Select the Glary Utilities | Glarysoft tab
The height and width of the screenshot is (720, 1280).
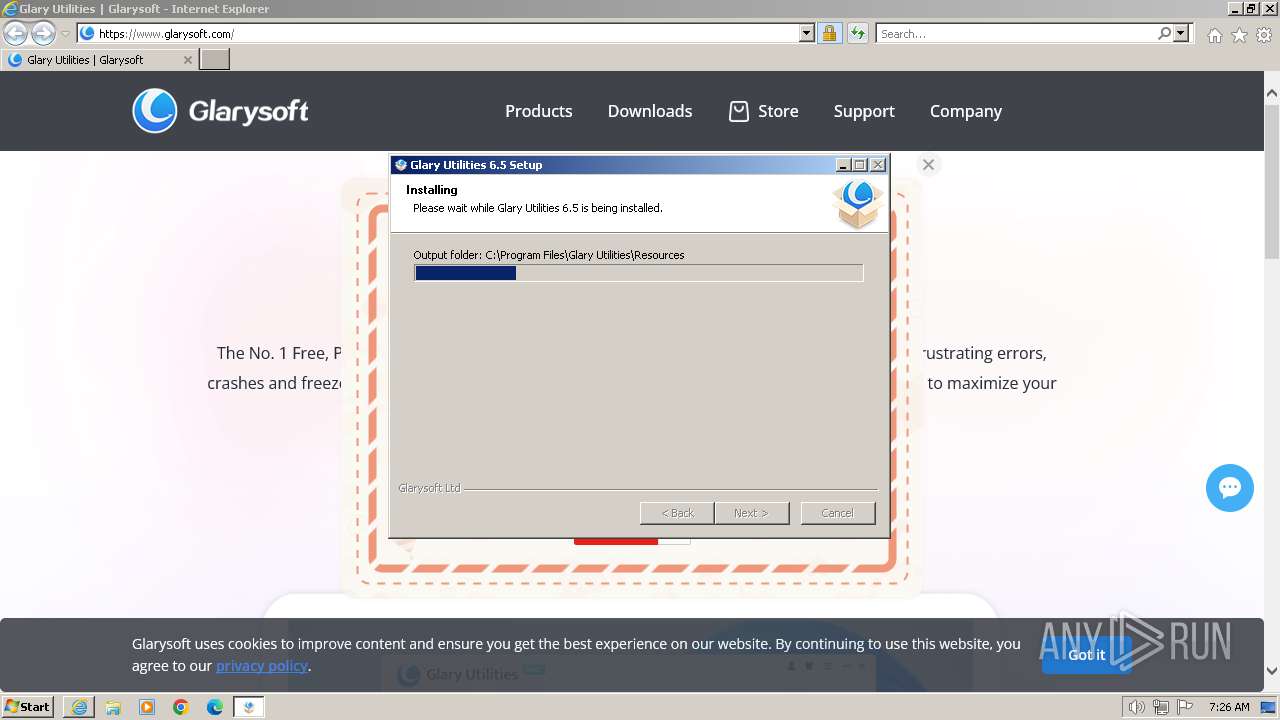(x=99, y=60)
